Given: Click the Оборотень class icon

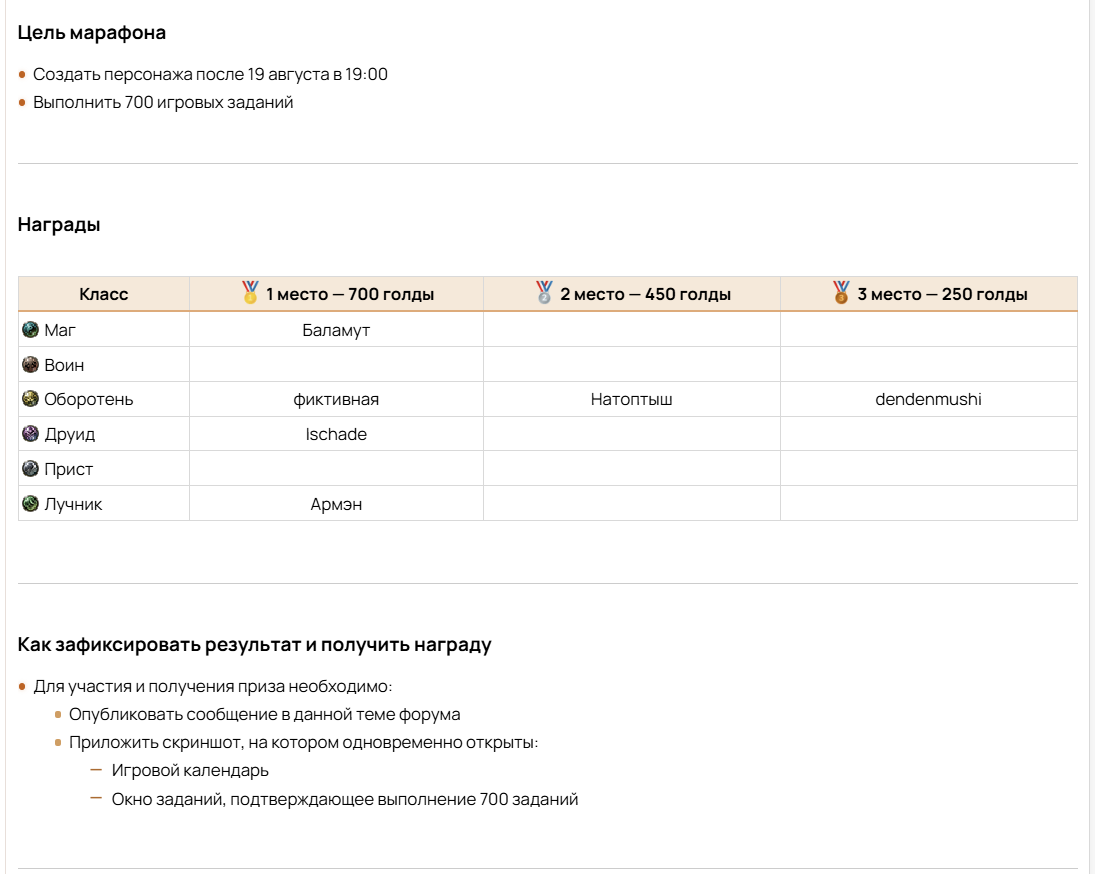Looking at the screenshot, I should (x=30, y=399).
